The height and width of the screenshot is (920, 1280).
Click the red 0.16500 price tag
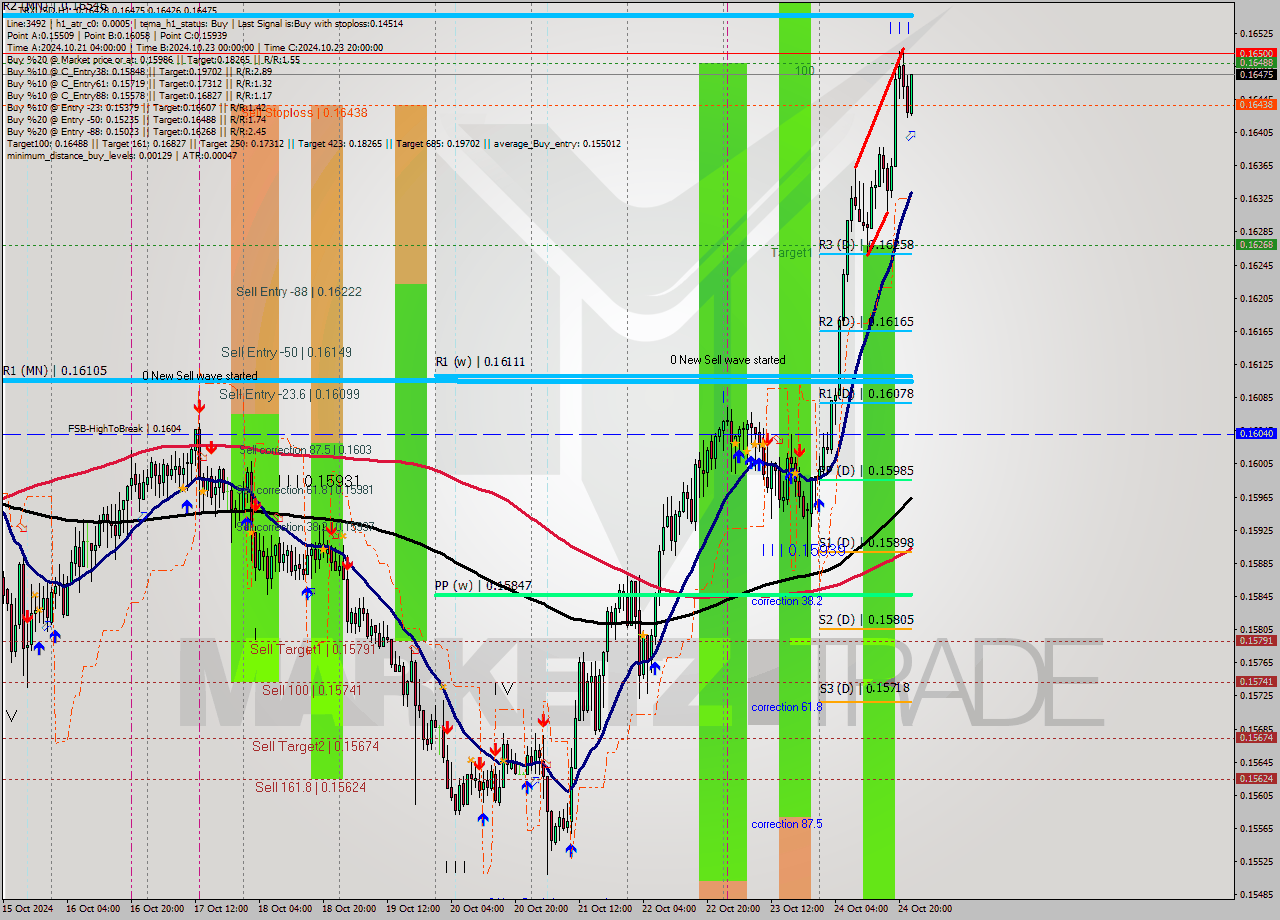[1256, 53]
